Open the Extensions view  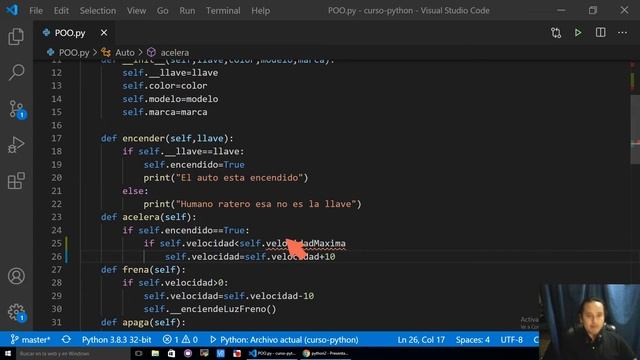click(x=16, y=180)
